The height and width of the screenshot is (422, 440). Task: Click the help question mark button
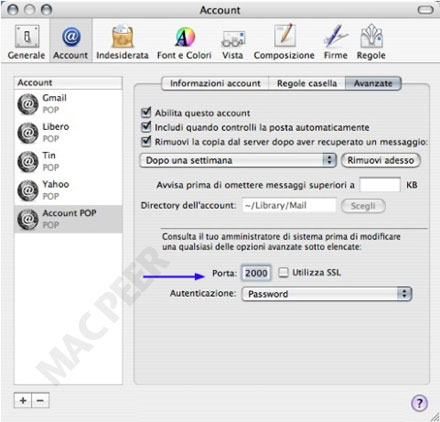[419, 403]
